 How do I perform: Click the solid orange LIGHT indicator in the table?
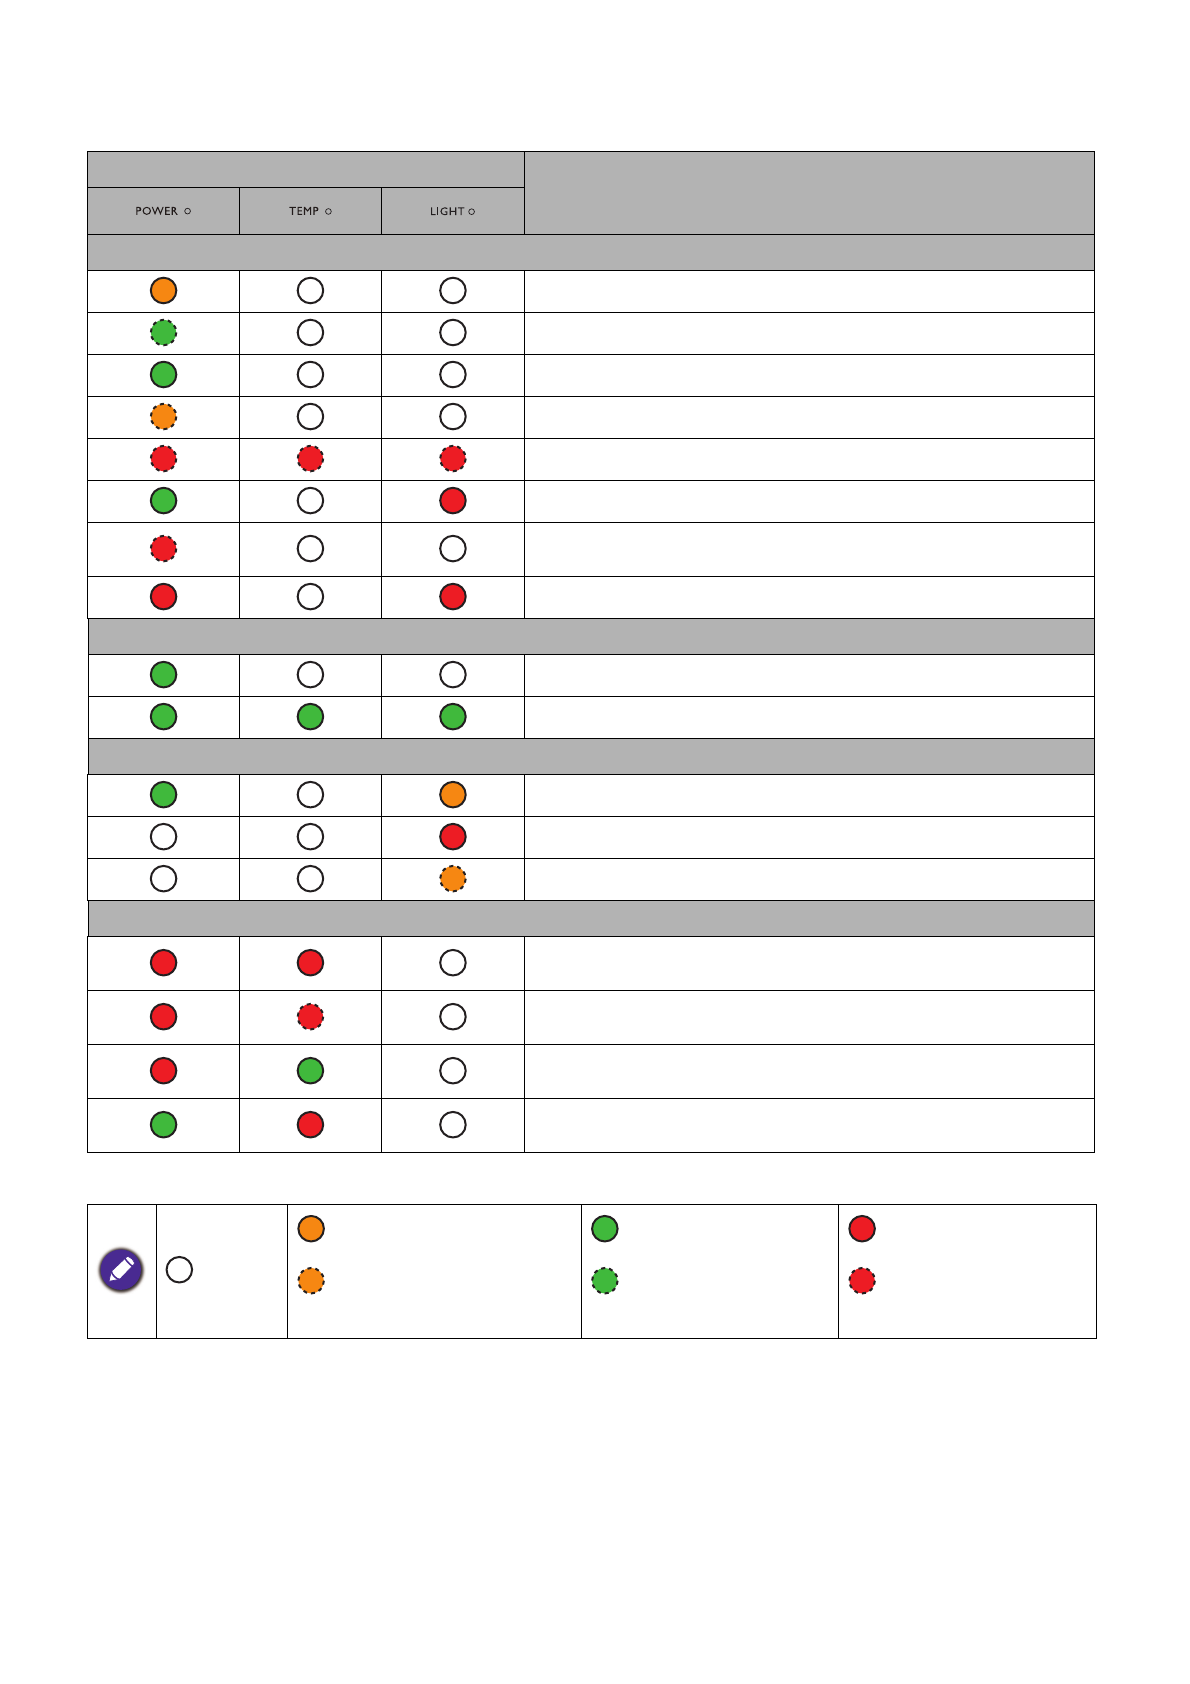[x=453, y=795]
